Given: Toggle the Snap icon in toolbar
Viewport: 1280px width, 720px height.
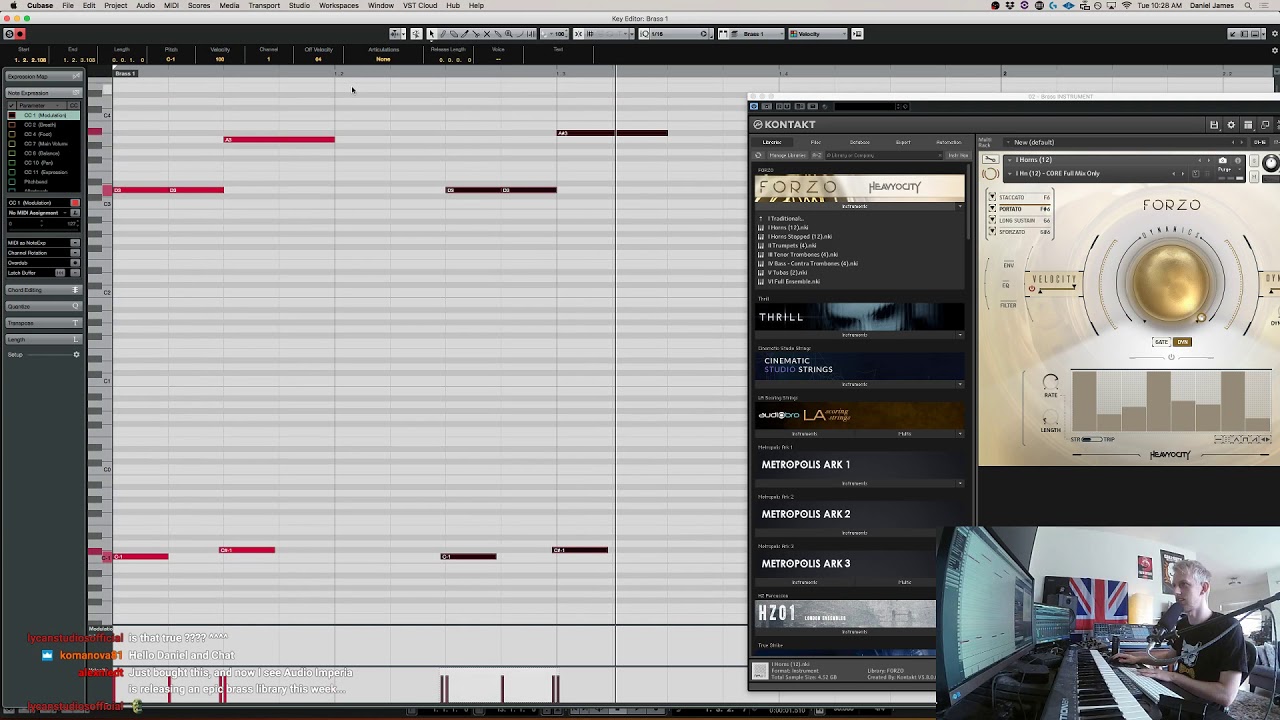Looking at the screenshot, I should 579,34.
